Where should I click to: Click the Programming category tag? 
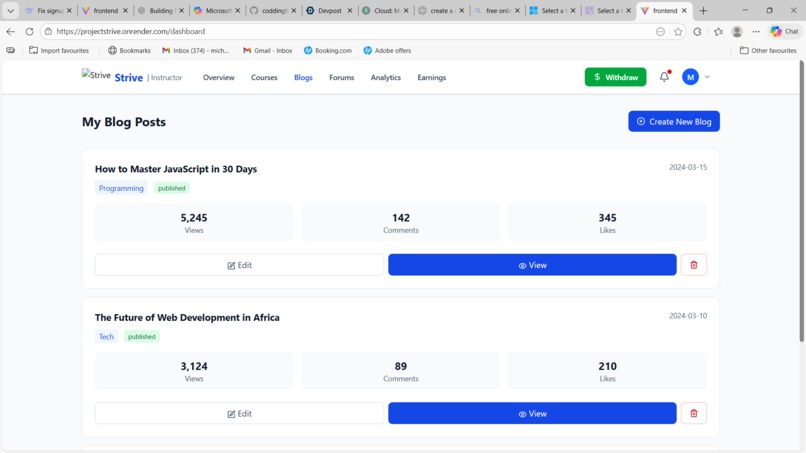pyautogui.click(x=121, y=188)
